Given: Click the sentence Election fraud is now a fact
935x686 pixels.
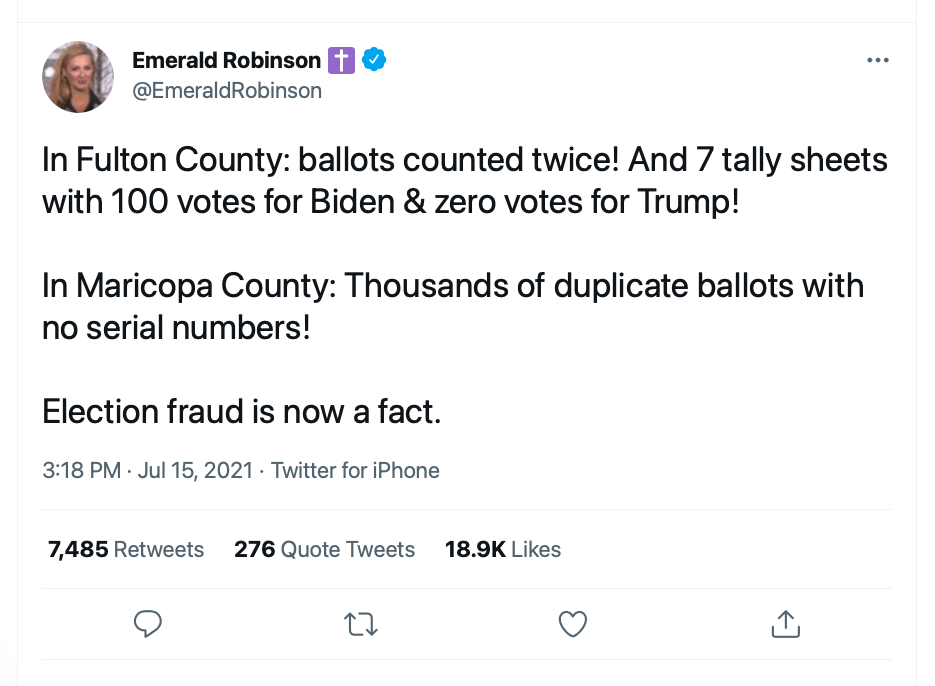Looking at the screenshot, I should click(x=241, y=411).
